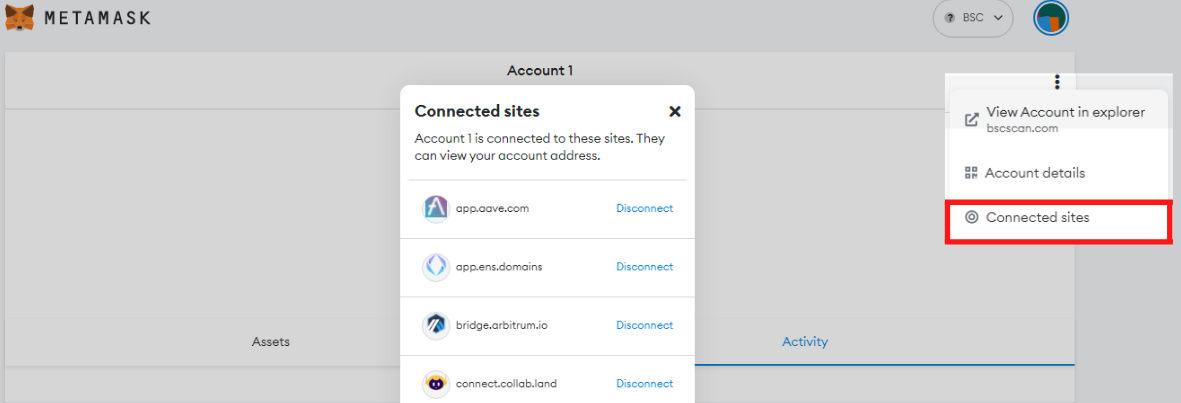Switch to the Activity tab
Screen dimensions: 1181x403
pyautogui.click(x=804, y=342)
